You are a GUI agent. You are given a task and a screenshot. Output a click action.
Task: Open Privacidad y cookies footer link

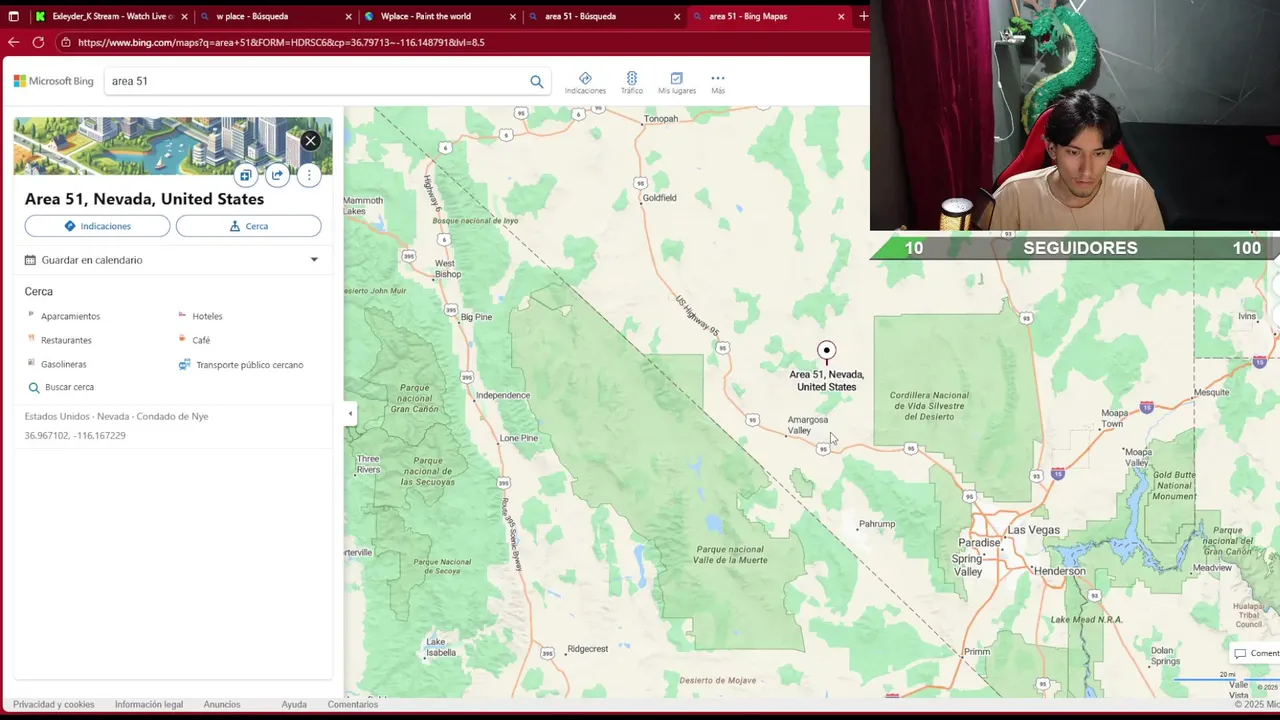click(54, 705)
